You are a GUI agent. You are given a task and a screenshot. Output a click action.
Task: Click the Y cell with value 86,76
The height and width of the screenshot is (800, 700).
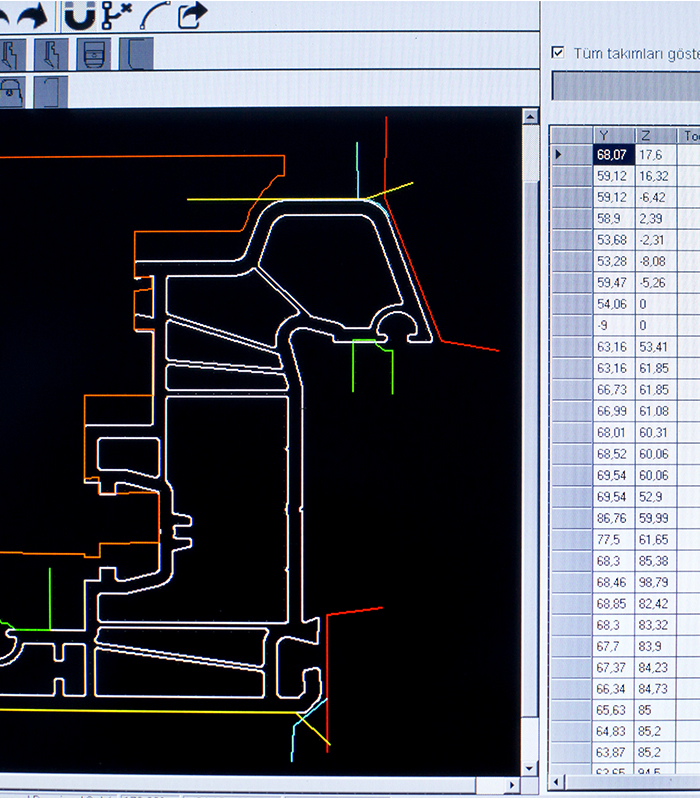click(x=613, y=518)
